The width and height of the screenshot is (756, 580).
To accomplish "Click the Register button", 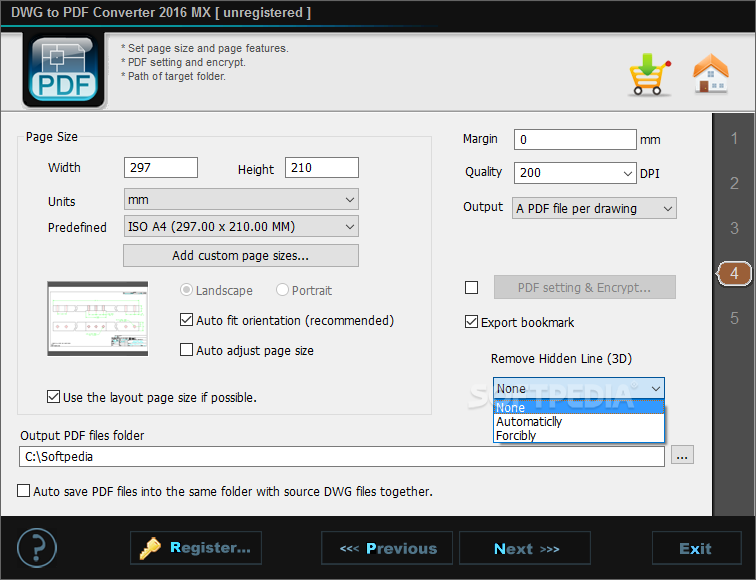I will [x=196, y=548].
